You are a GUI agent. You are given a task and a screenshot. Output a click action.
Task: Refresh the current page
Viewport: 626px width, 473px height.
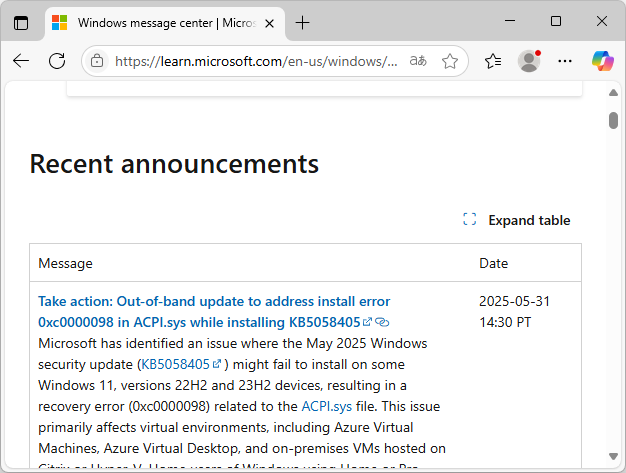(57, 61)
